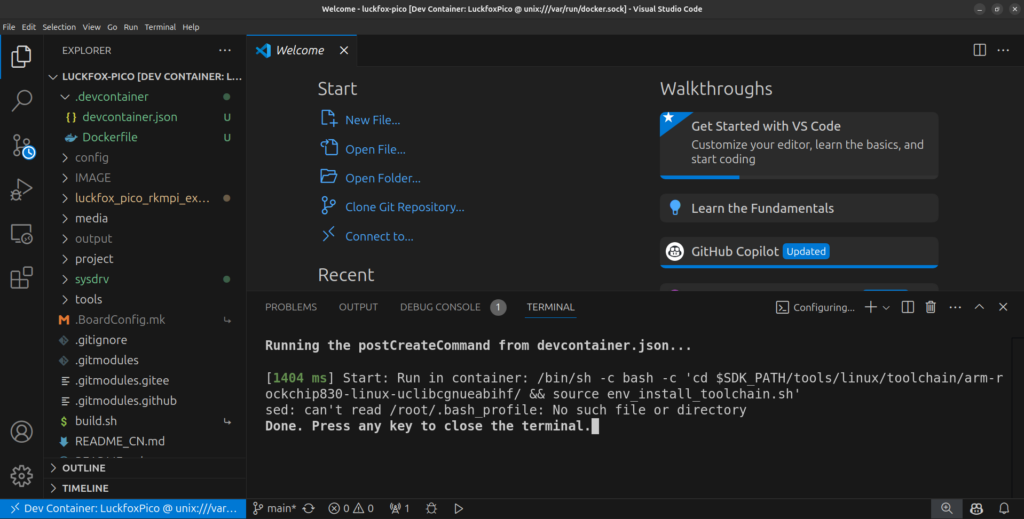This screenshot has height=519, width=1024.
Task: Click errors and warnings count in status bar
Action: click(351, 509)
